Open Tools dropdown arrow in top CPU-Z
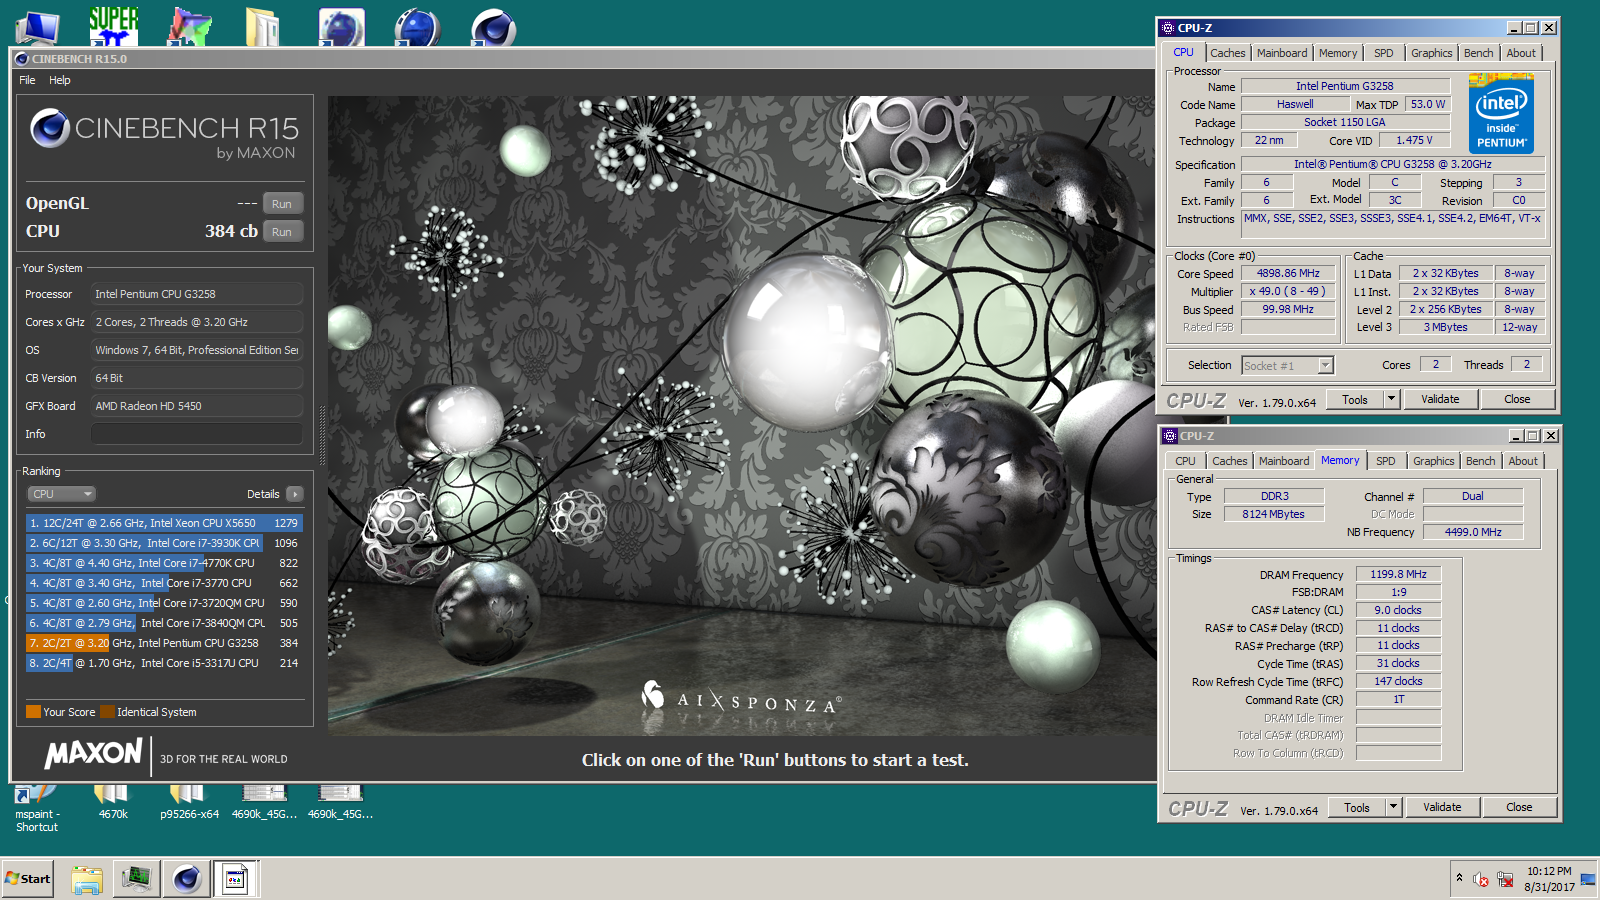This screenshot has width=1600, height=900. (x=1390, y=400)
